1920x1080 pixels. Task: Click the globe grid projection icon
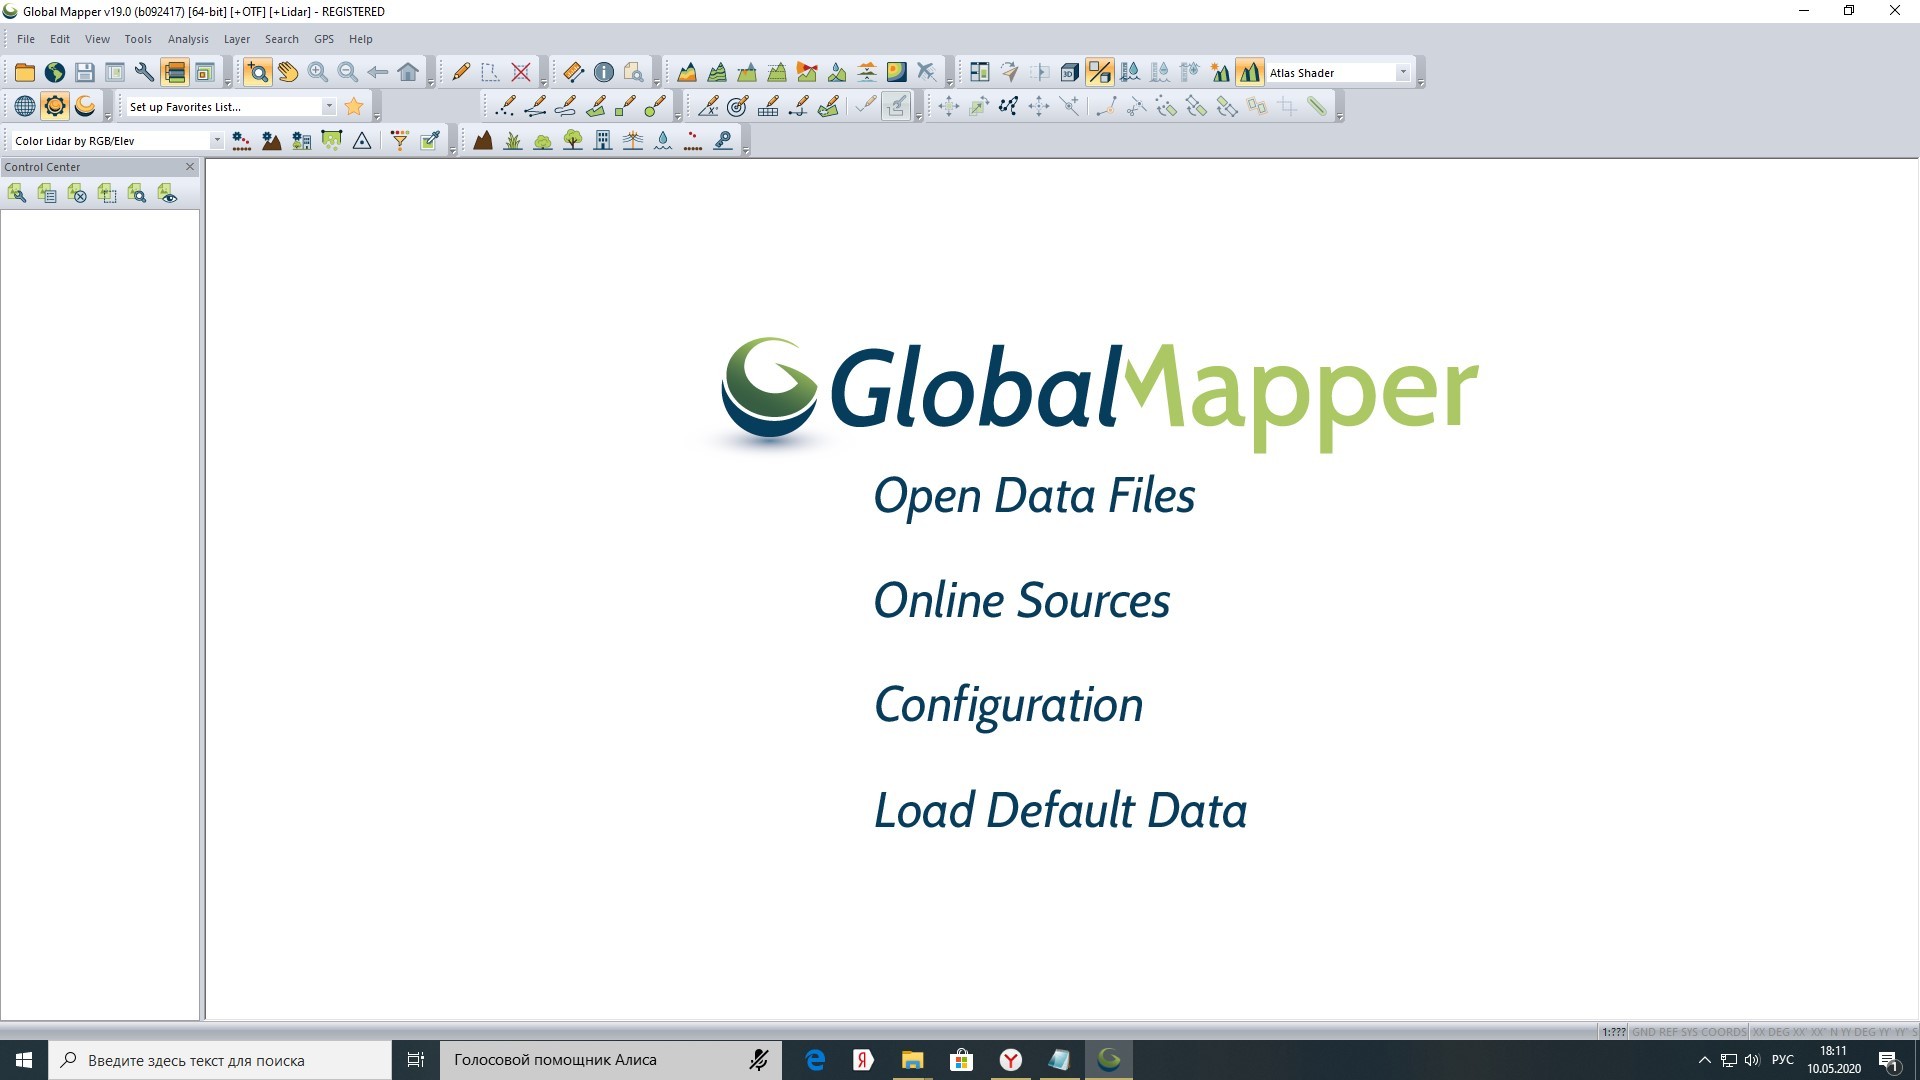pos(25,106)
